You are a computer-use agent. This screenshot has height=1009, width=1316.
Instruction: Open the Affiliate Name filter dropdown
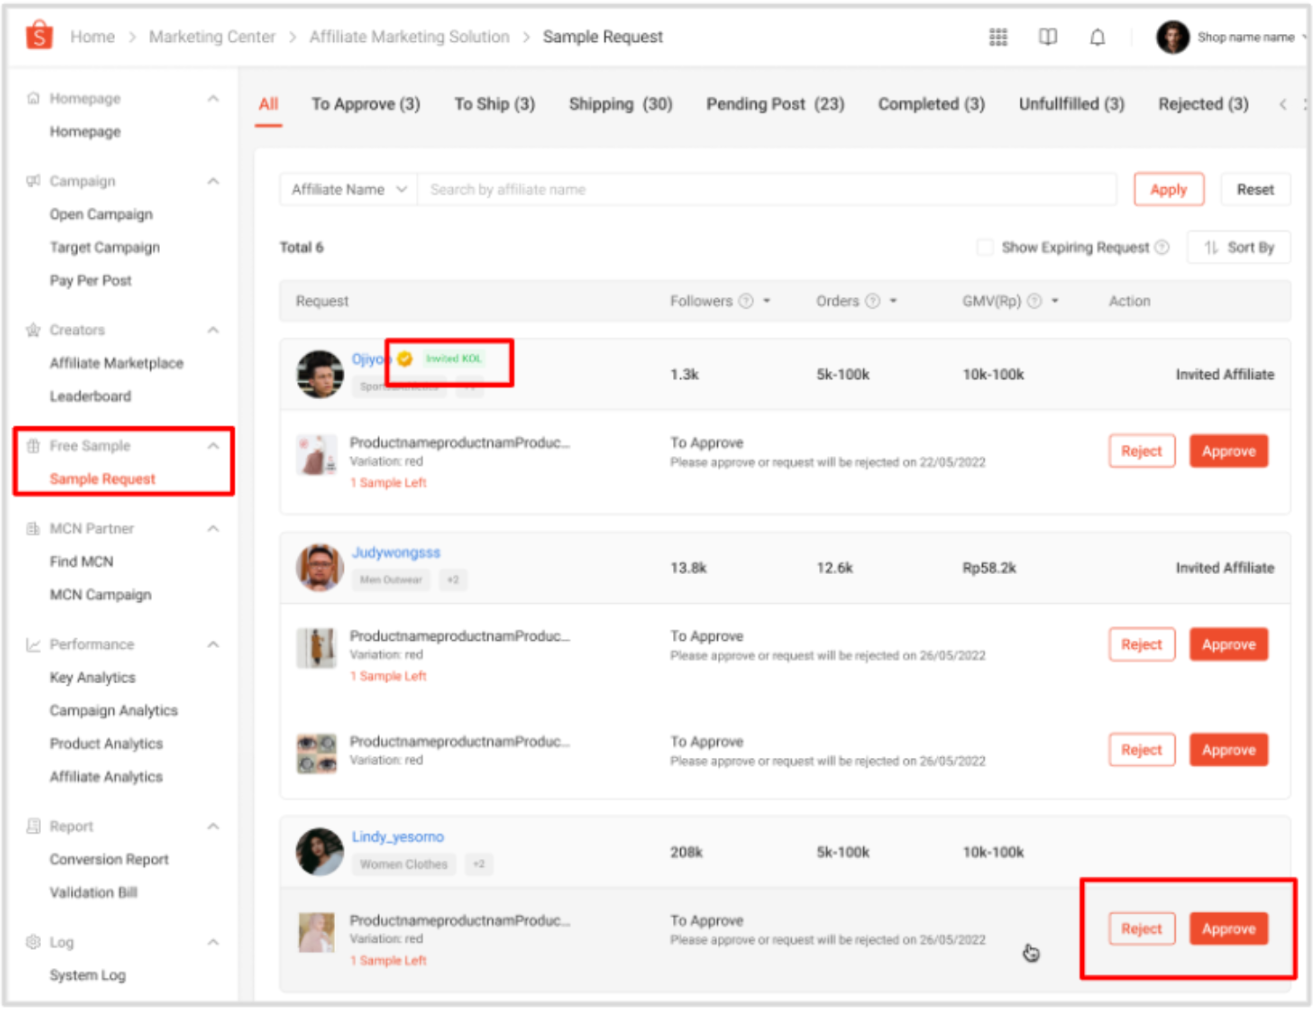click(346, 189)
